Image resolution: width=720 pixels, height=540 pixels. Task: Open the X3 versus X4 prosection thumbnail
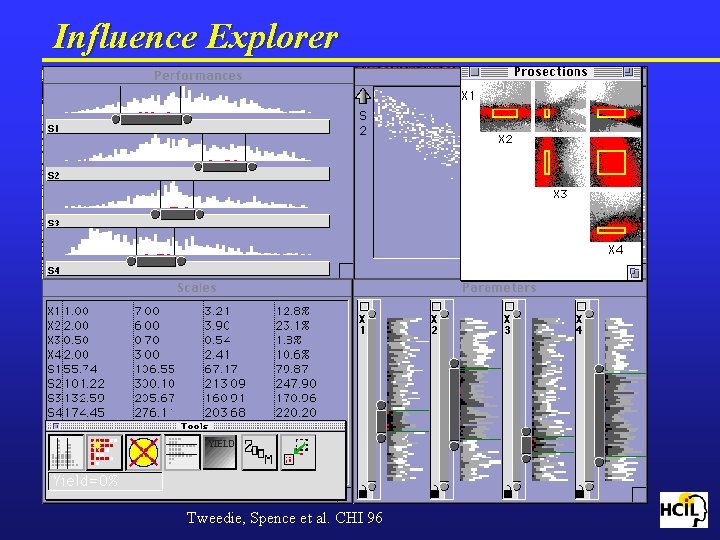tap(615, 217)
